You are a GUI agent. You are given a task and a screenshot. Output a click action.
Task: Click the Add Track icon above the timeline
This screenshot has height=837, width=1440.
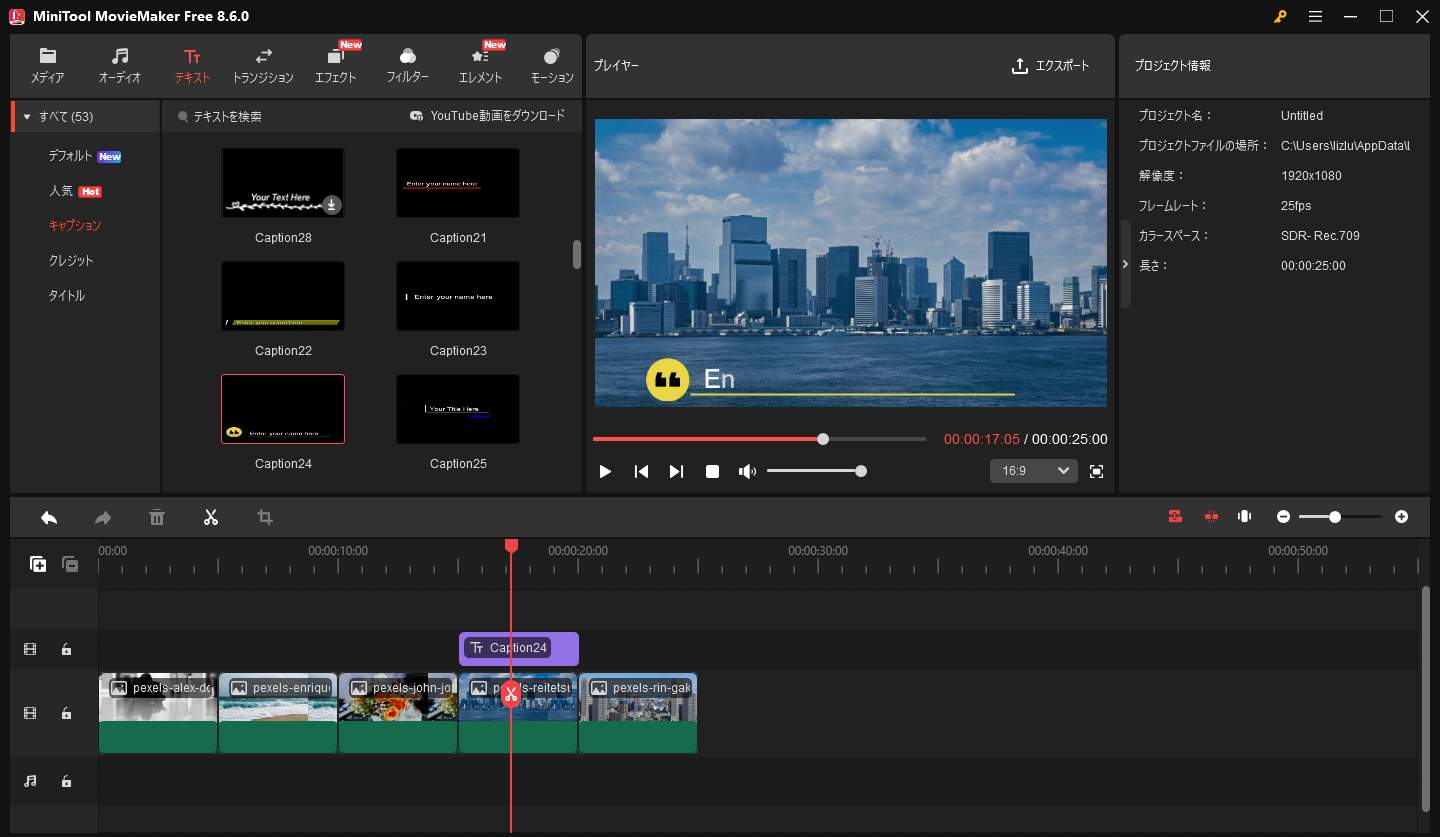[x=37, y=564]
